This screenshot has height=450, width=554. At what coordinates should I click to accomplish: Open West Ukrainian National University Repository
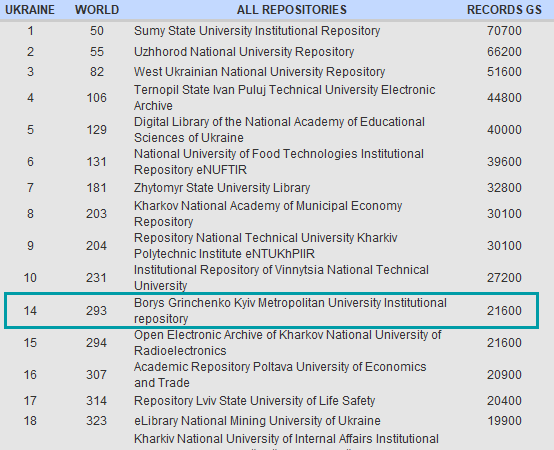tap(259, 72)
